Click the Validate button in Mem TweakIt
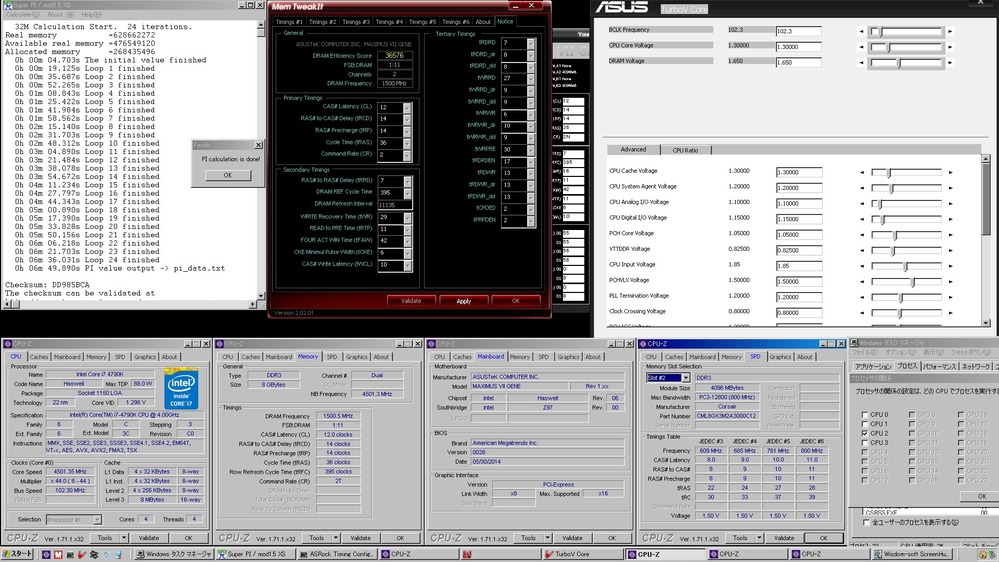999x562 pixels. click(411, 301)
